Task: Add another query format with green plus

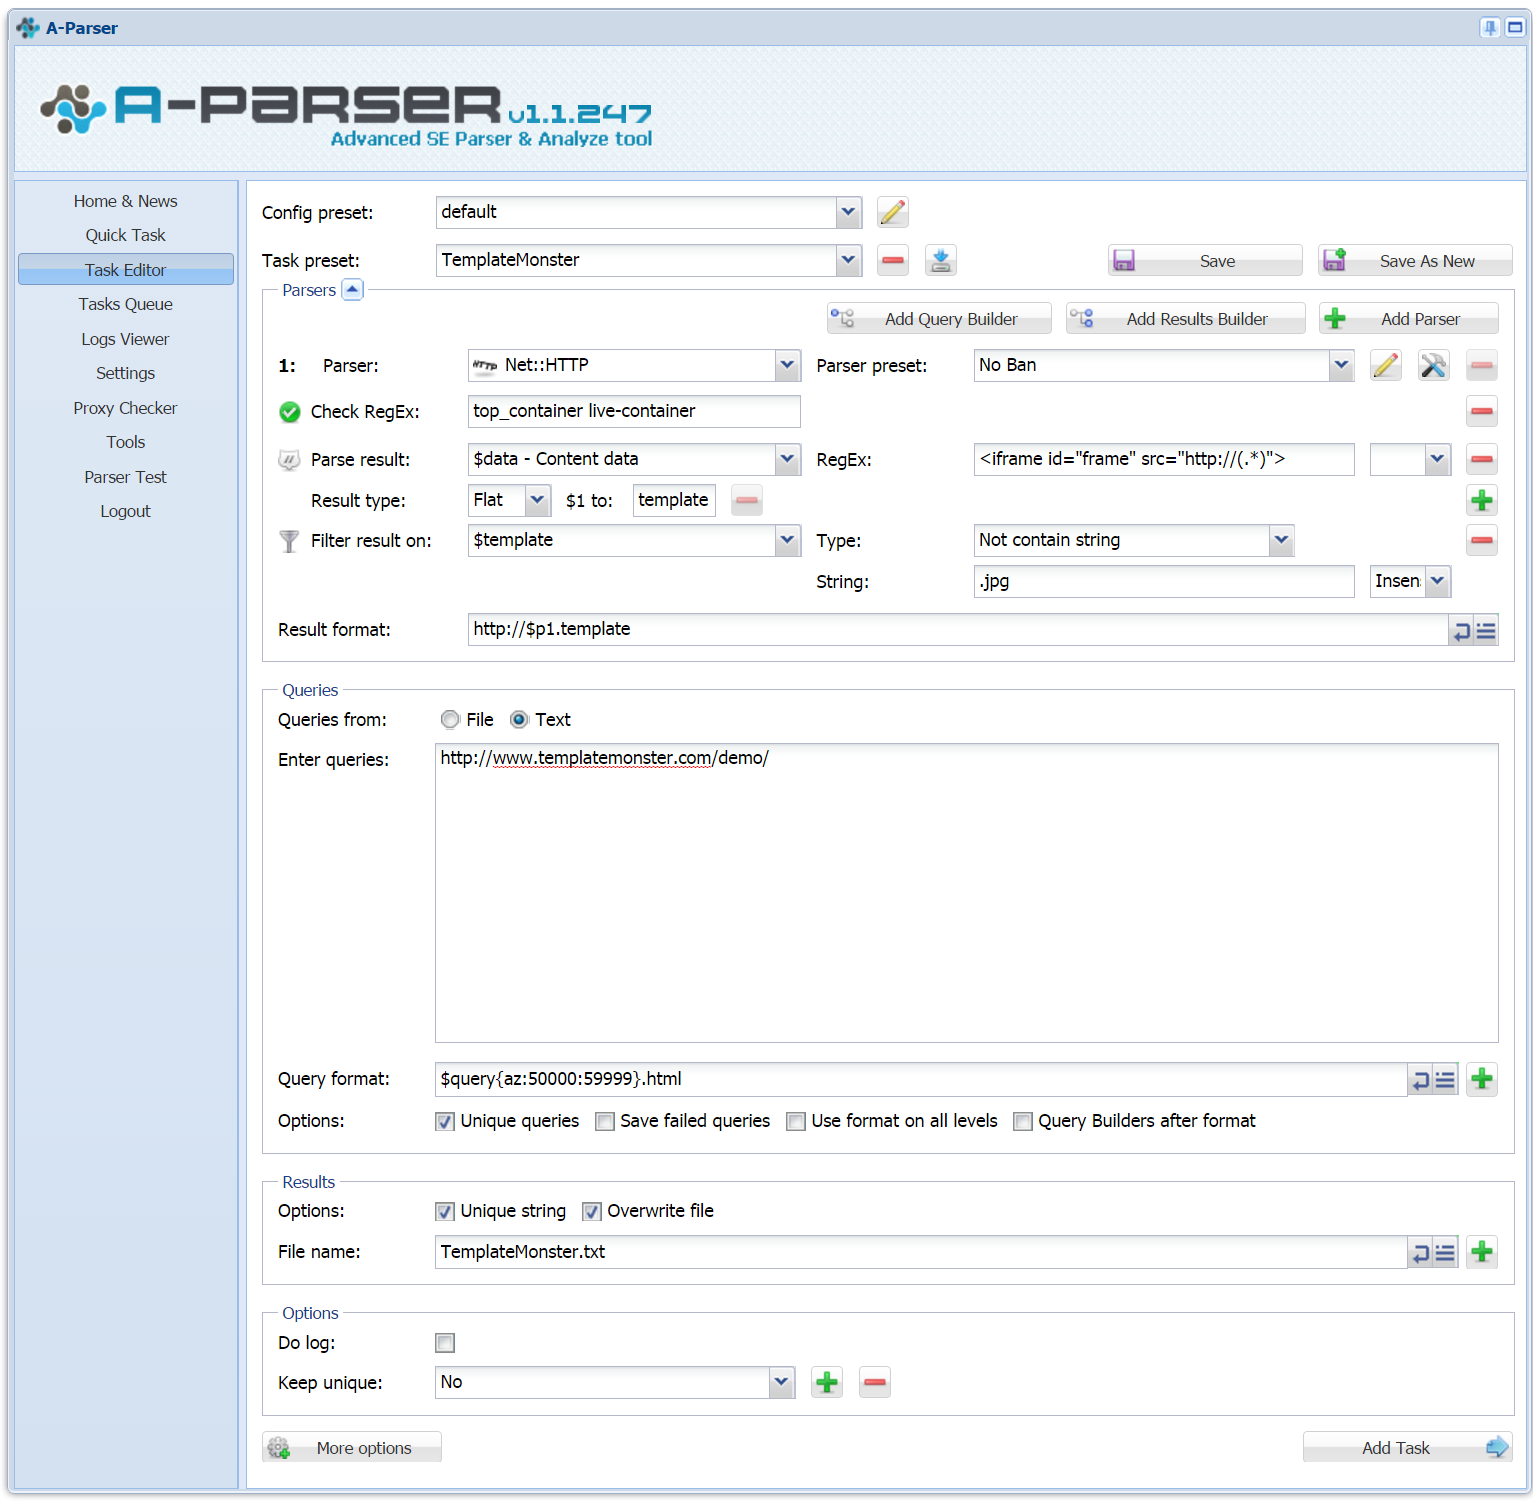Action: coord(1482,1079)
